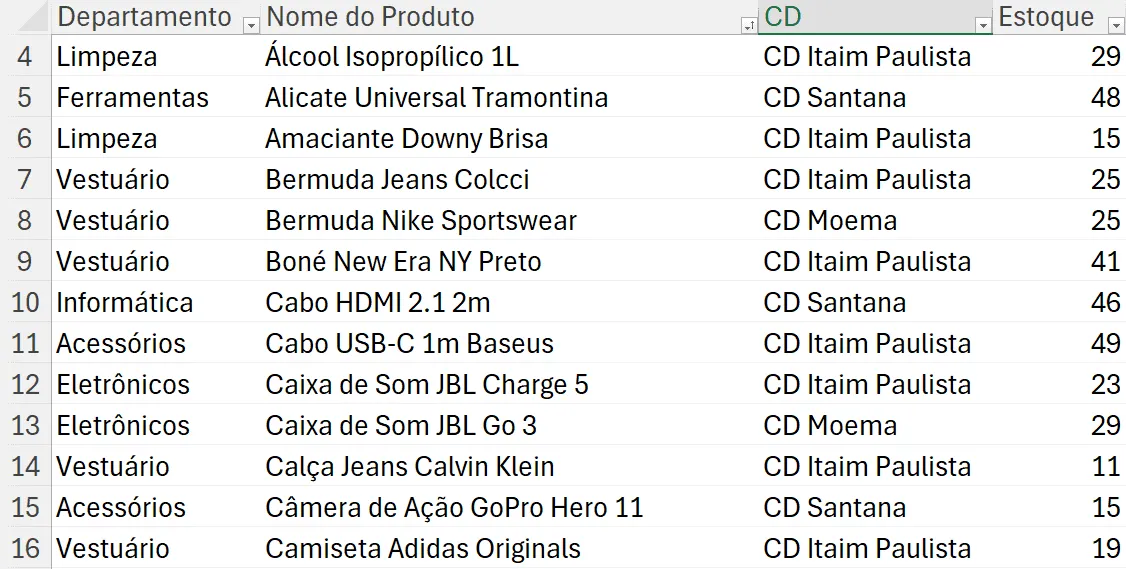Click the Caixa de Som JBL Go 3 cell
1126x569 pixels.
coord(509,425)
